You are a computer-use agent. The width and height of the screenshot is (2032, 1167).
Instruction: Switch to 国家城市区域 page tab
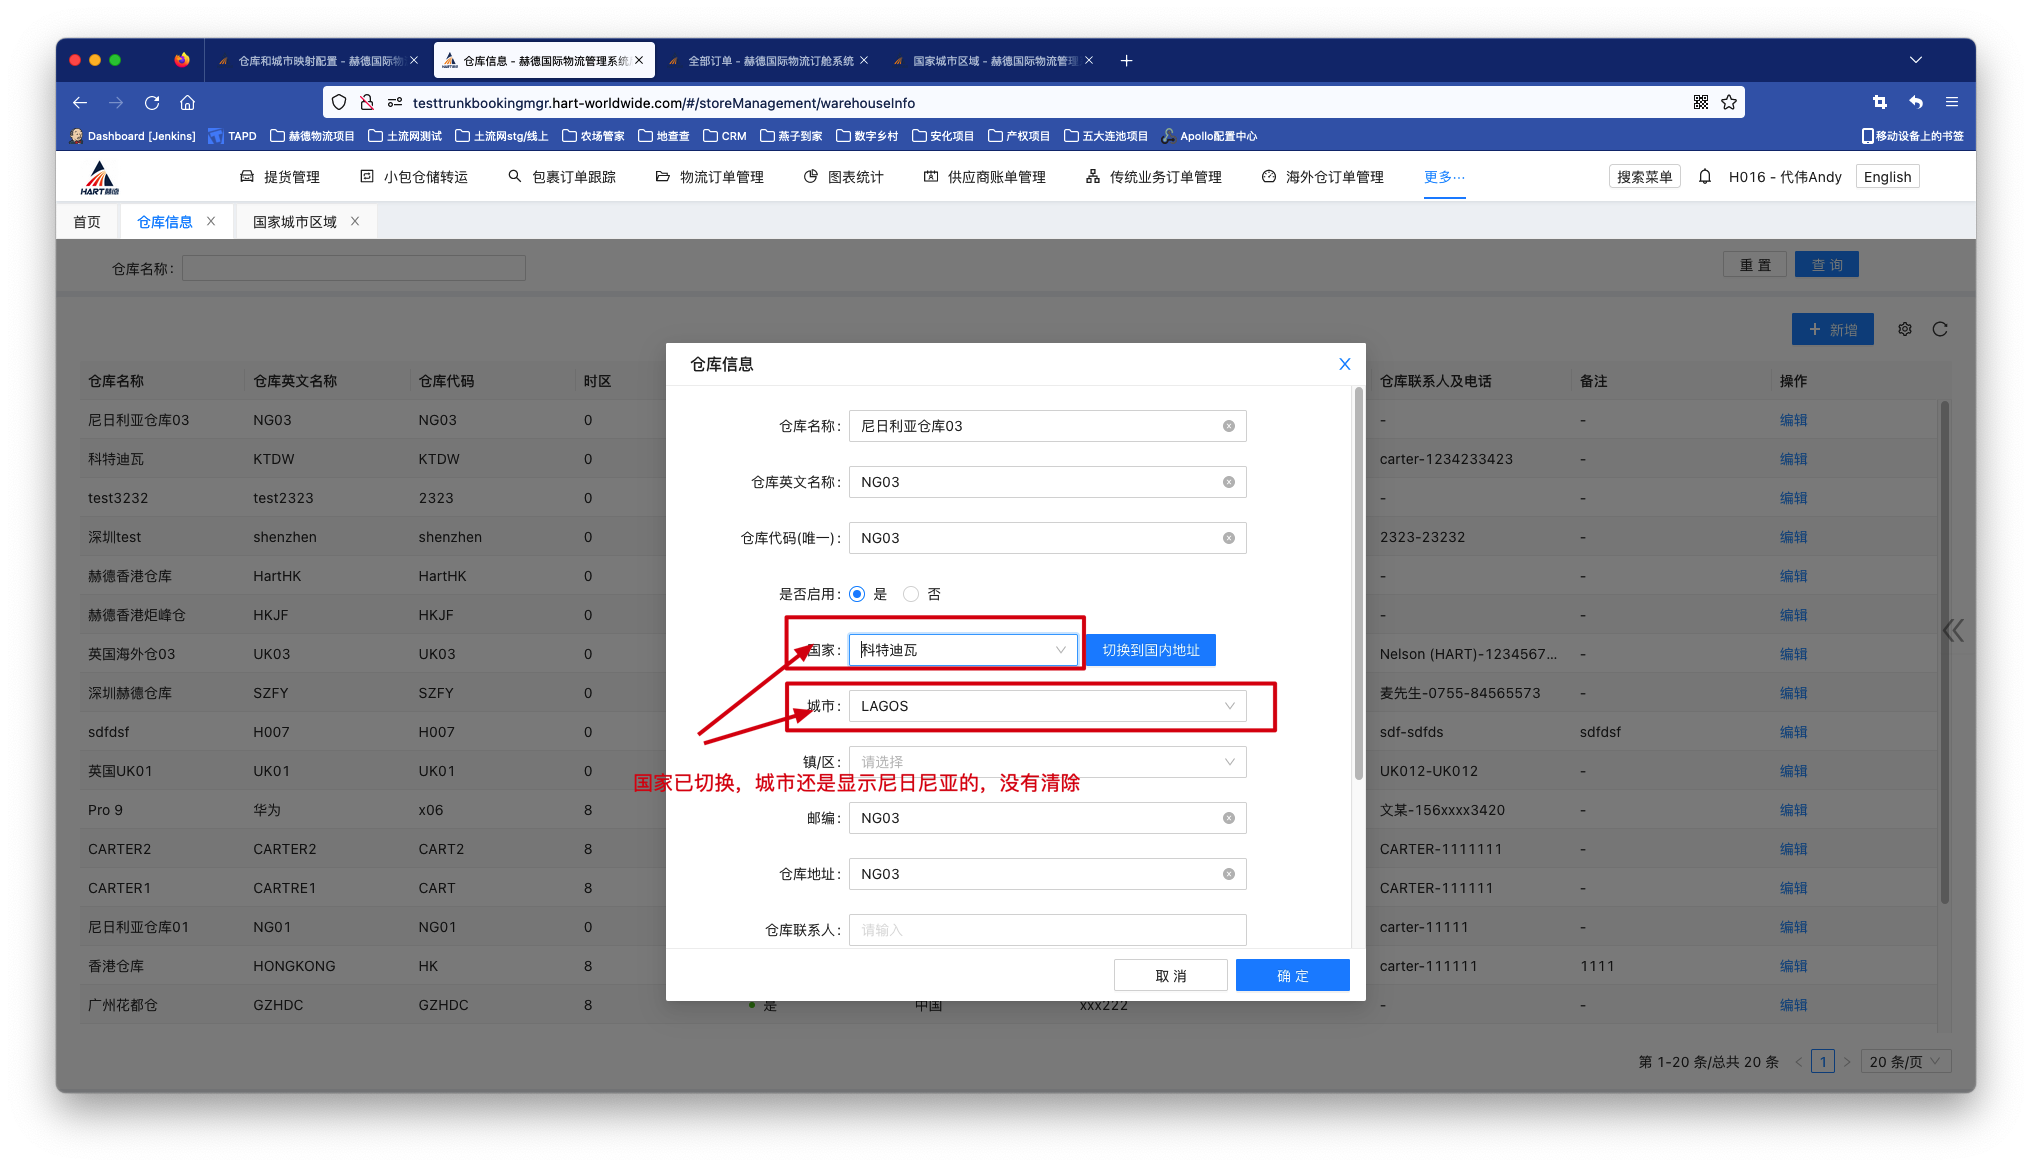coord(295,222)
